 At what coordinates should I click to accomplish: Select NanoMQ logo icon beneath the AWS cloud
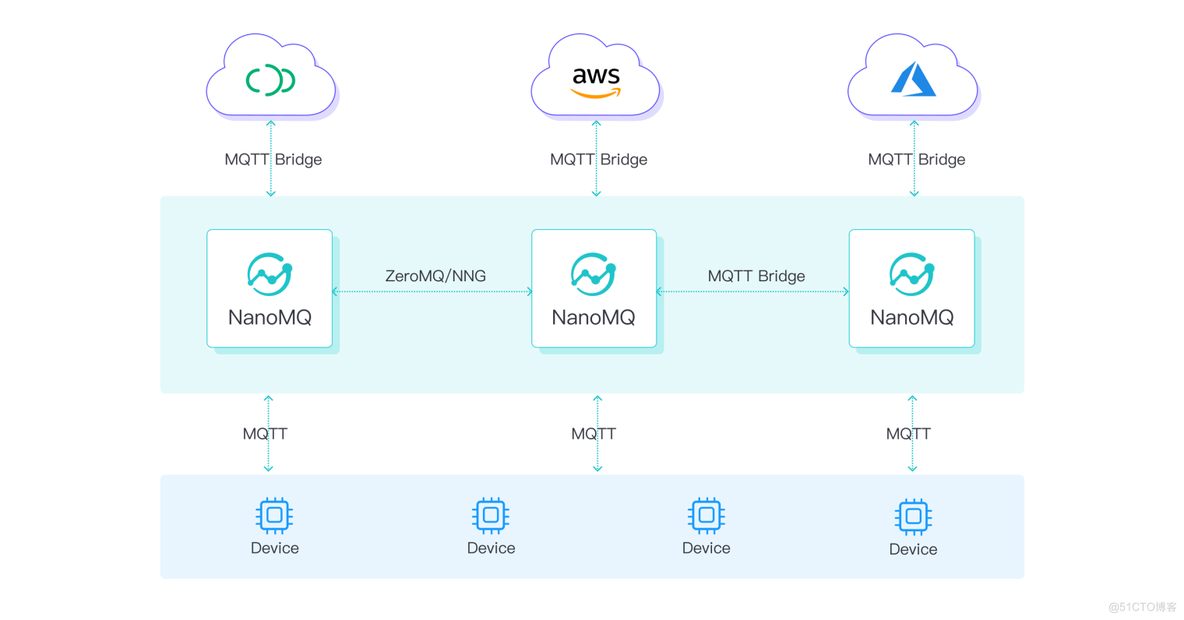coord(594,274)
